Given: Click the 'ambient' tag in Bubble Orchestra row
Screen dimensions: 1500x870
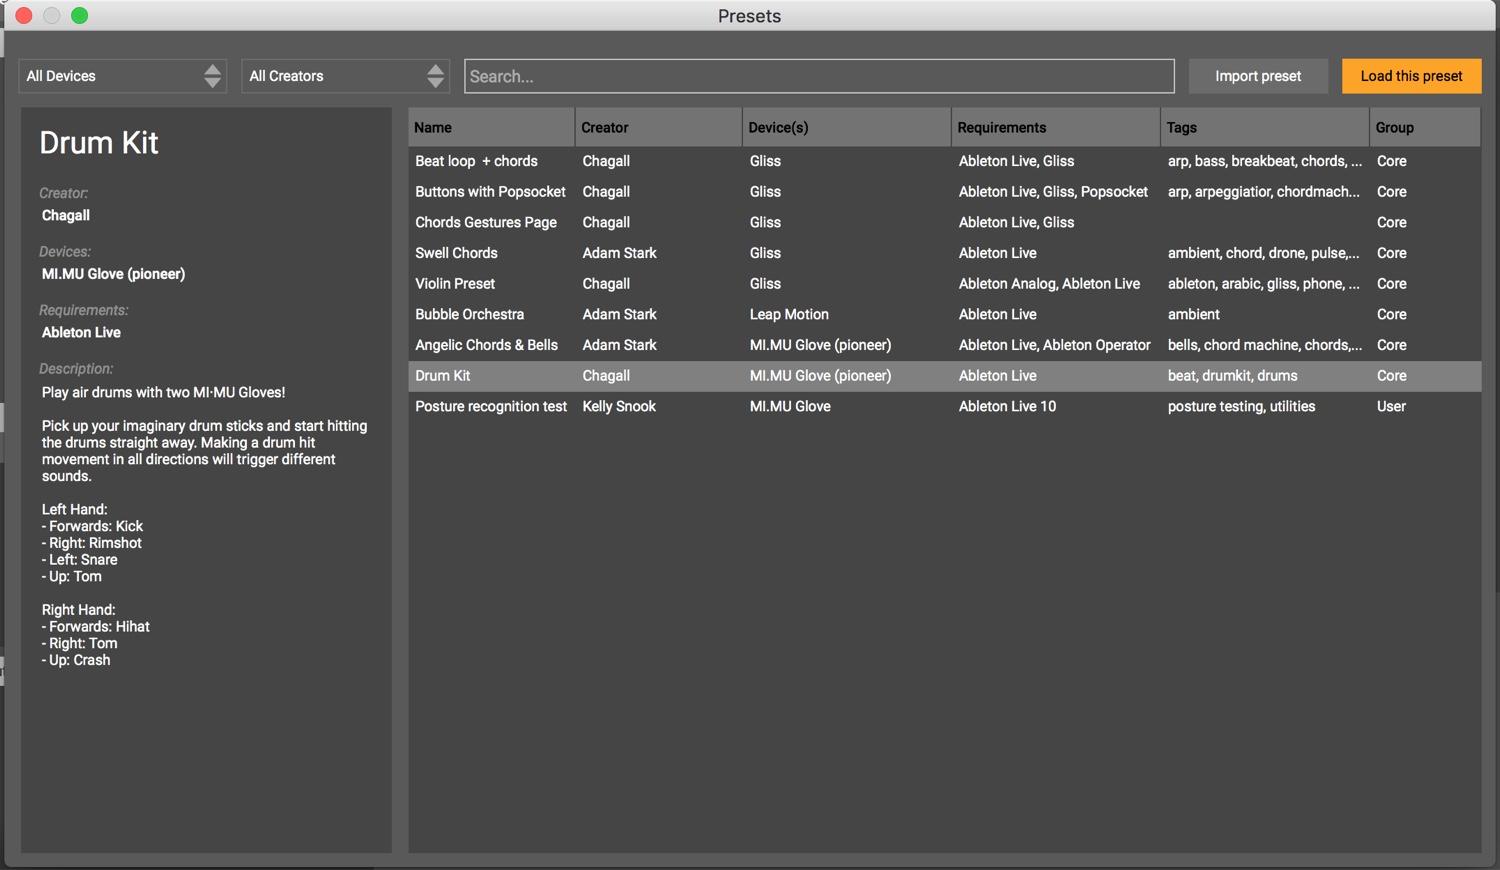Looking at the screenshot, I should [x=1193, y=314].
